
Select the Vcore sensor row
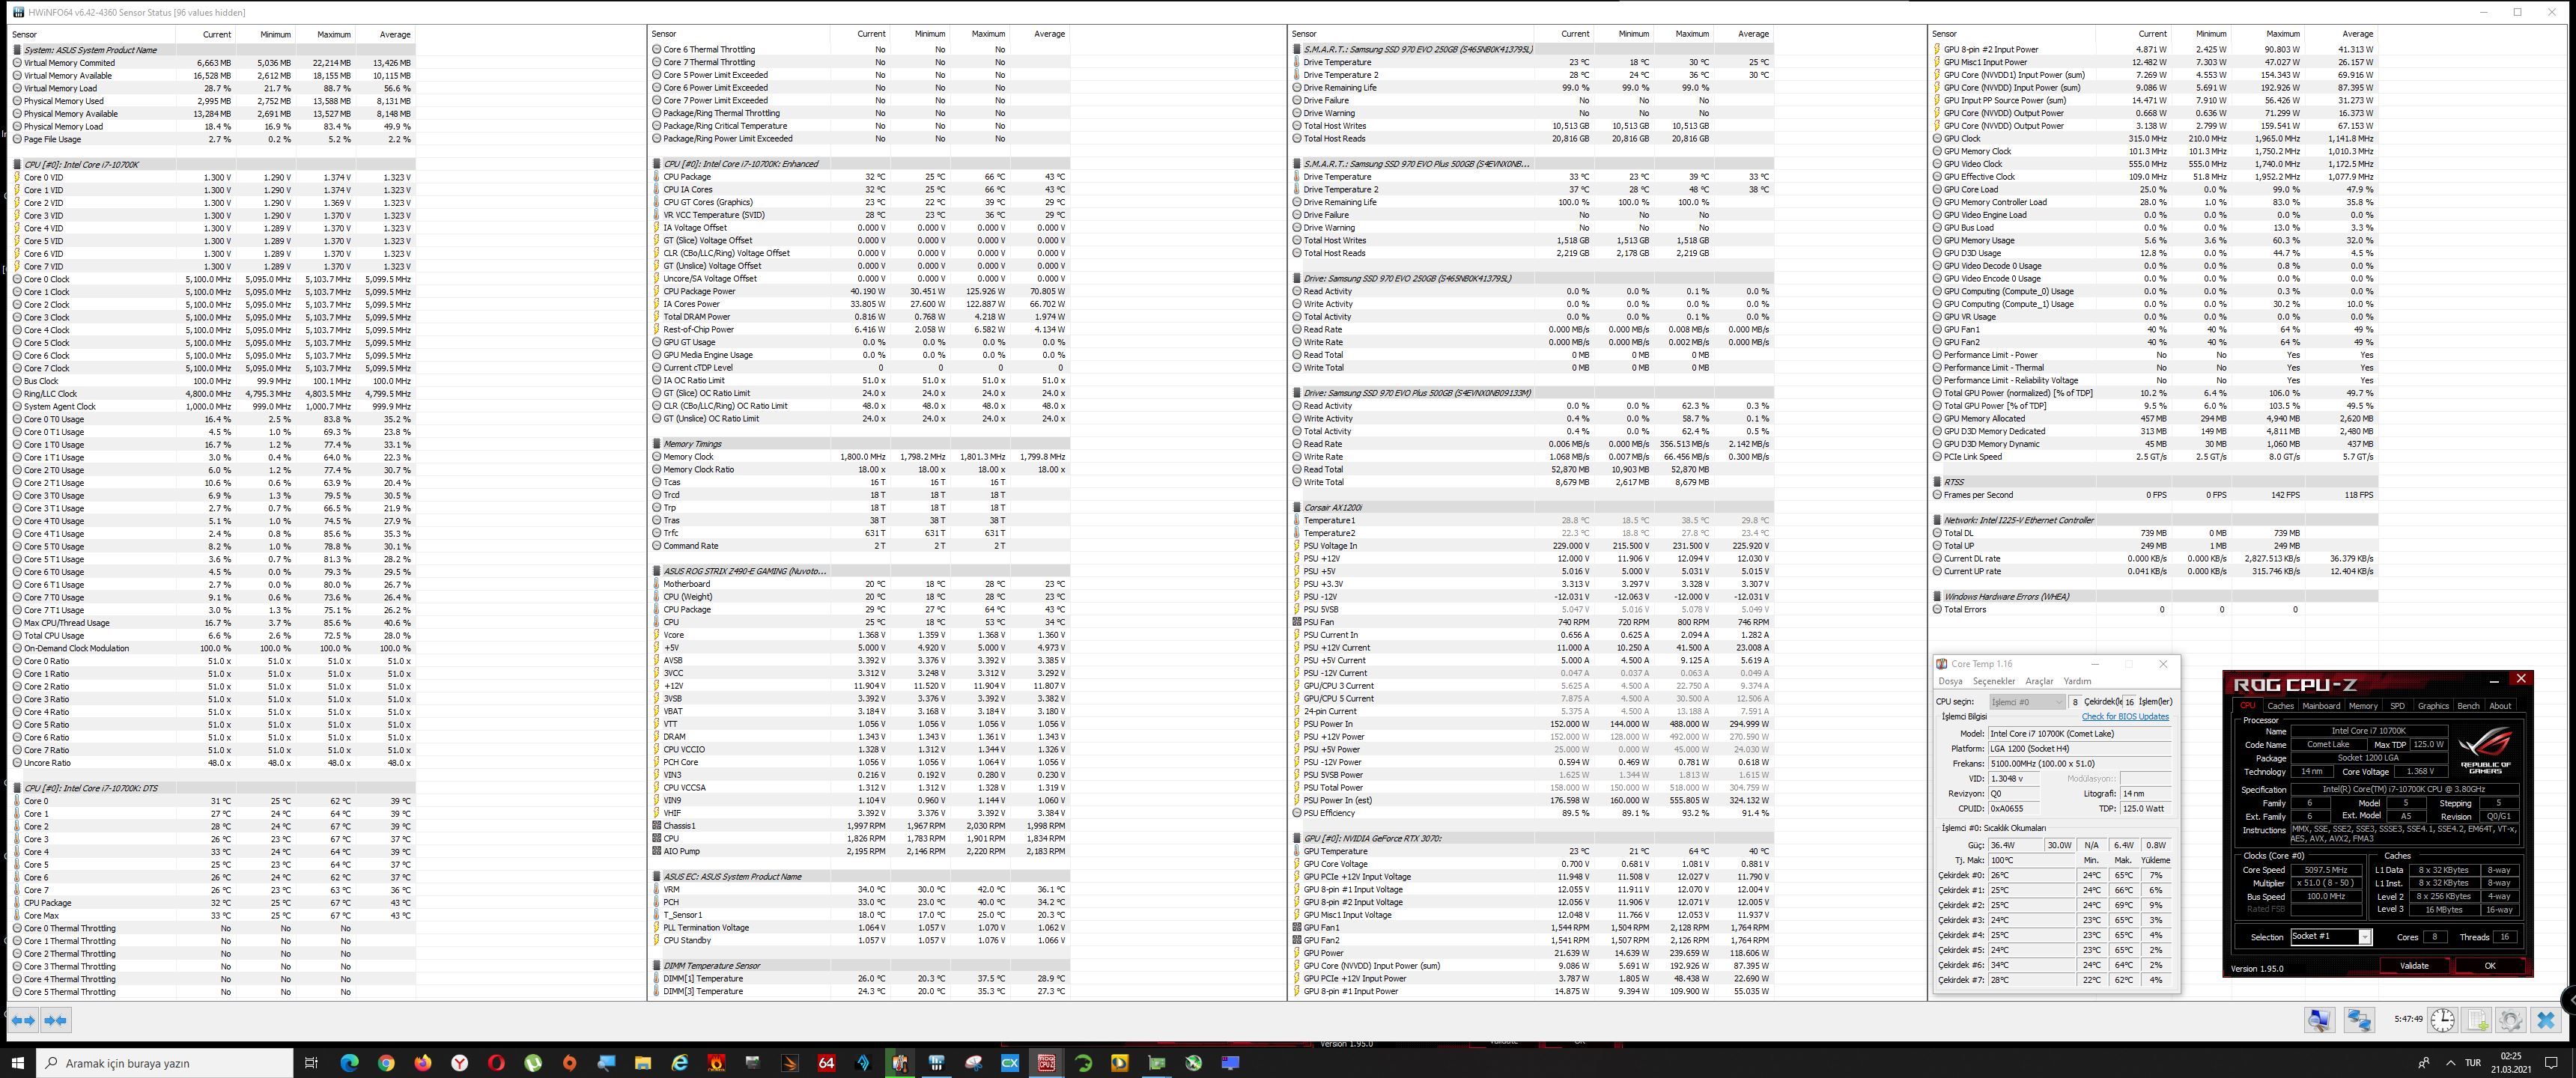click(x=860, y=635)
